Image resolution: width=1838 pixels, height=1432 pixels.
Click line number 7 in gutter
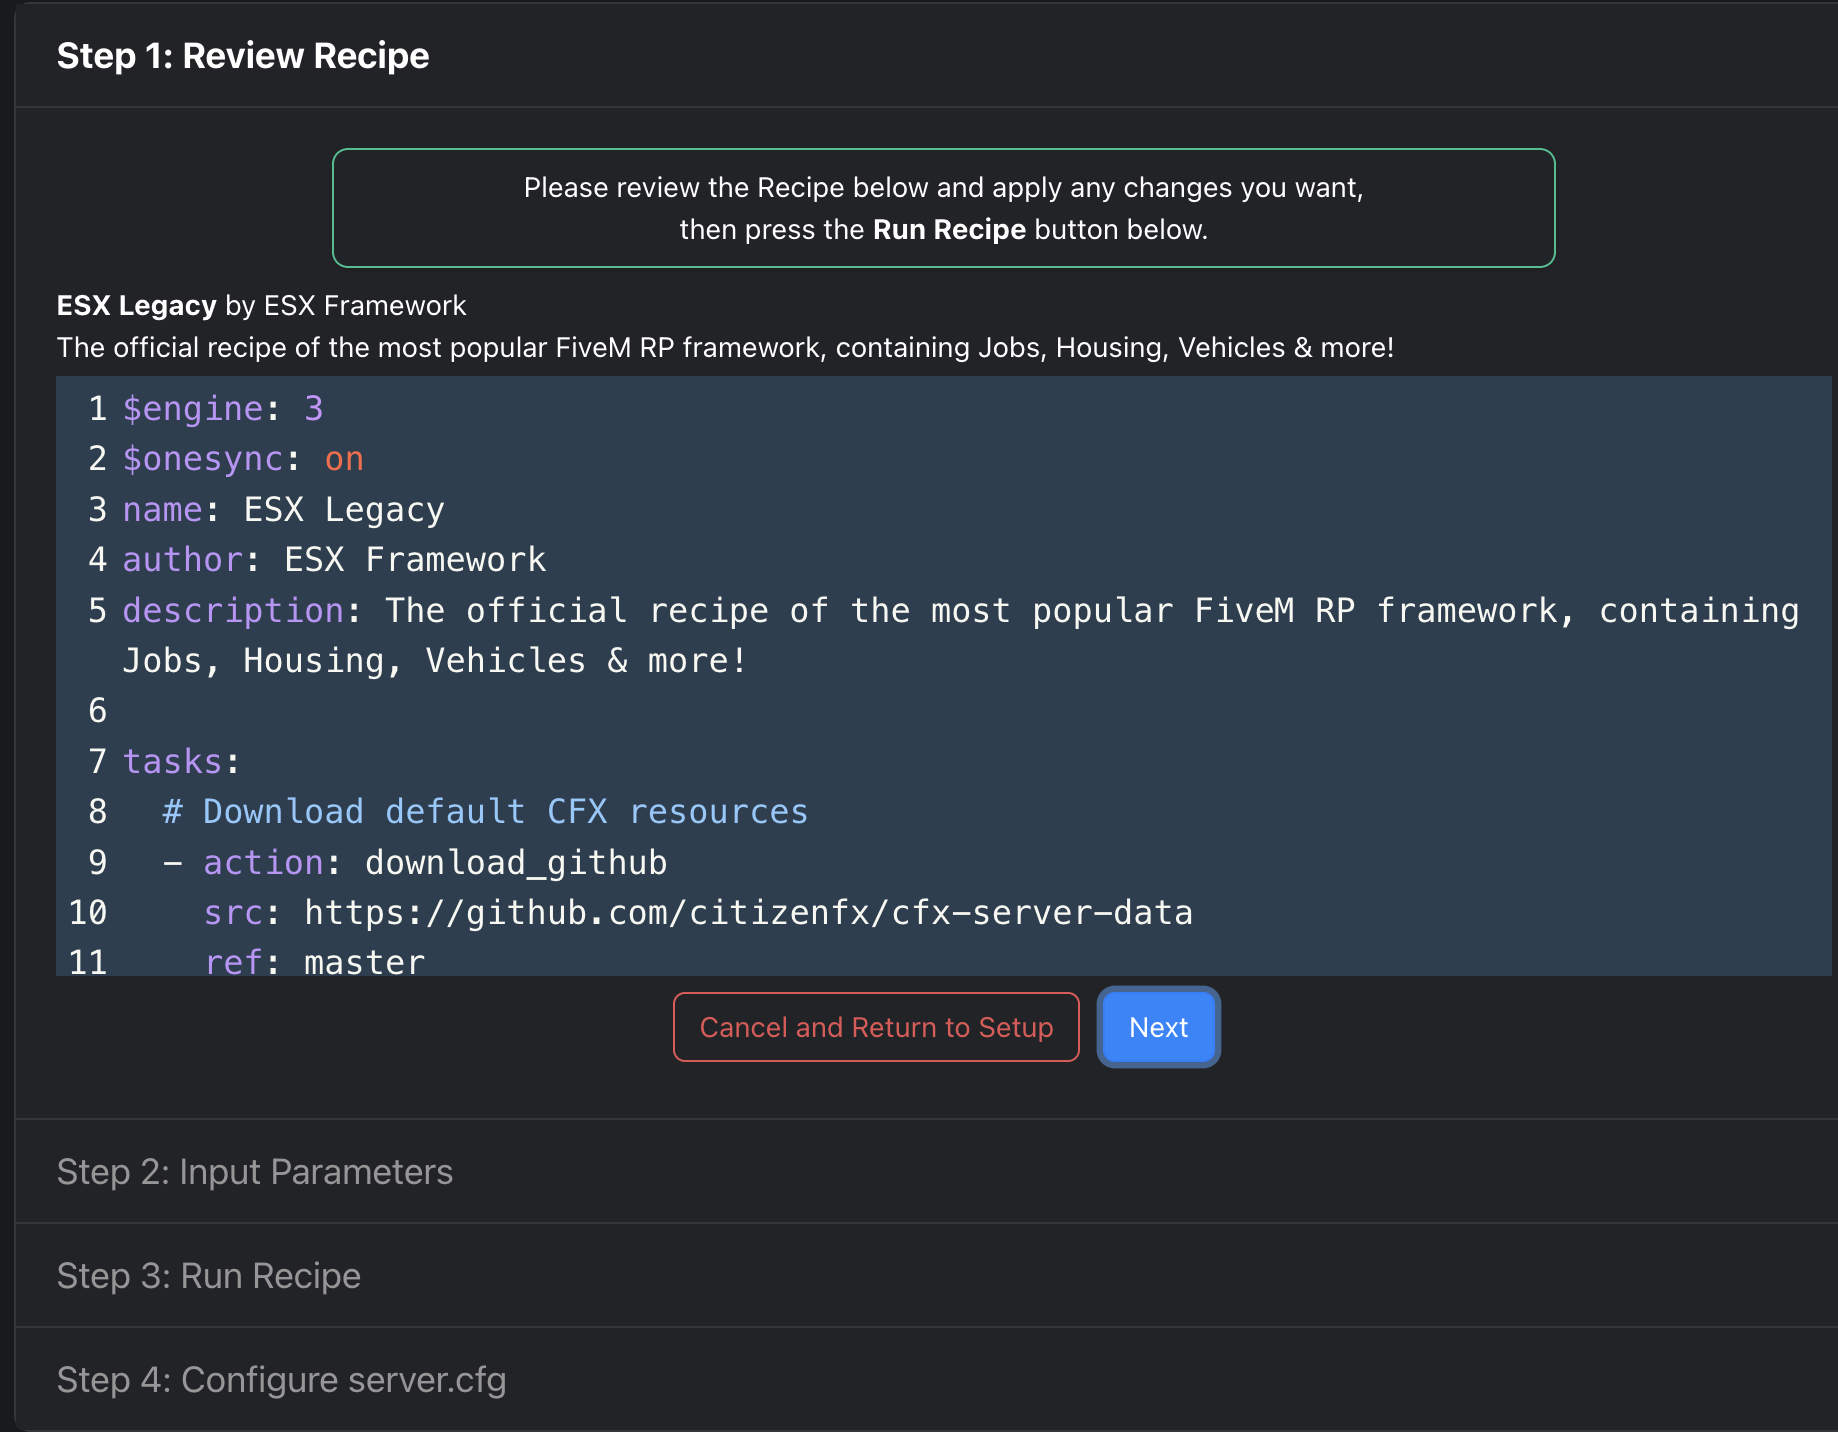coord(97,761)
